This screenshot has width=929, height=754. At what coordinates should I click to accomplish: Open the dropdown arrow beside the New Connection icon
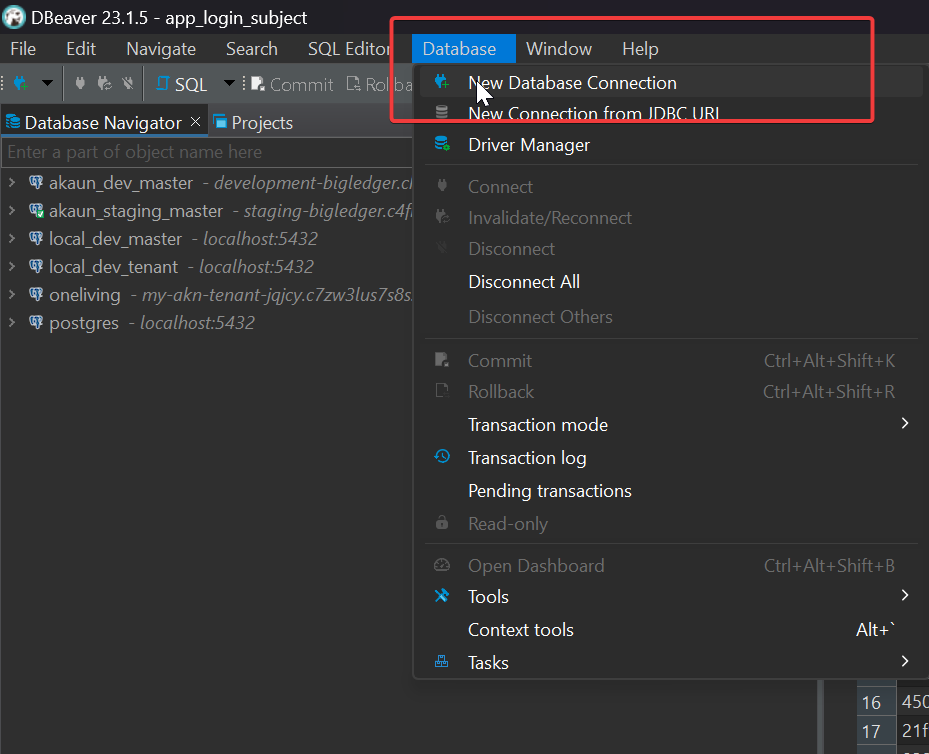click(46, 84)
